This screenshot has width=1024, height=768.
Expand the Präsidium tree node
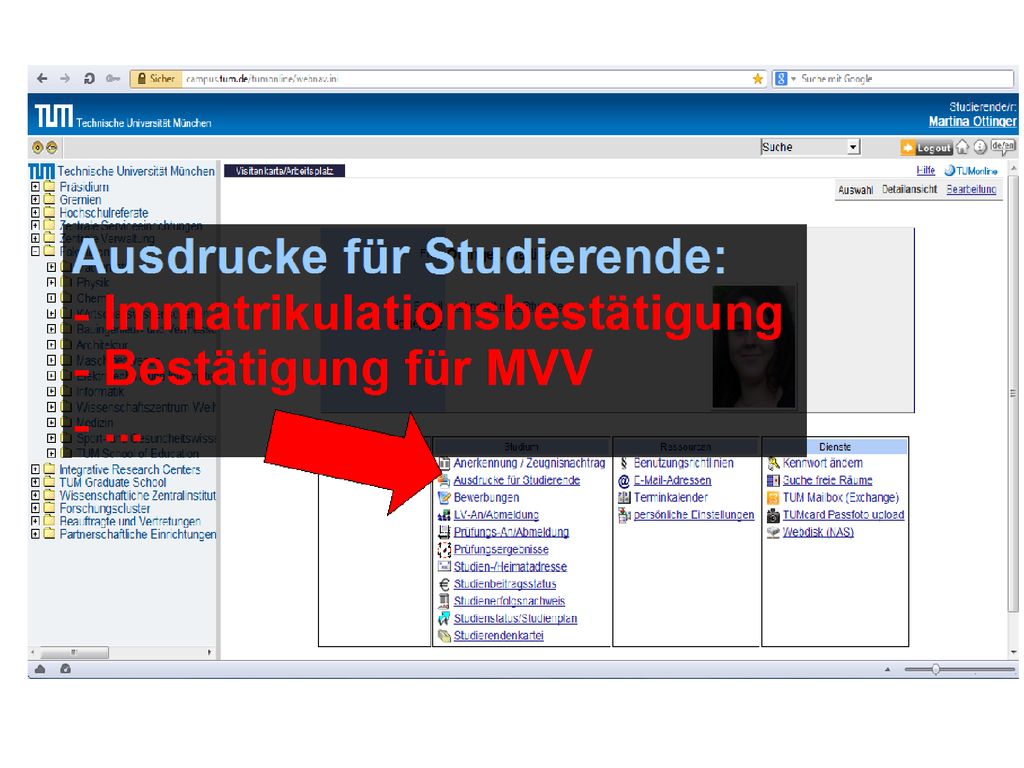(35, 187)
